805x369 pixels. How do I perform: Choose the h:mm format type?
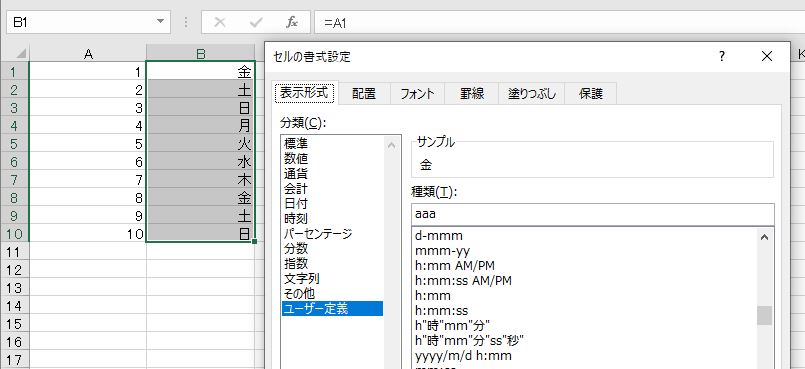click(585, 296)
